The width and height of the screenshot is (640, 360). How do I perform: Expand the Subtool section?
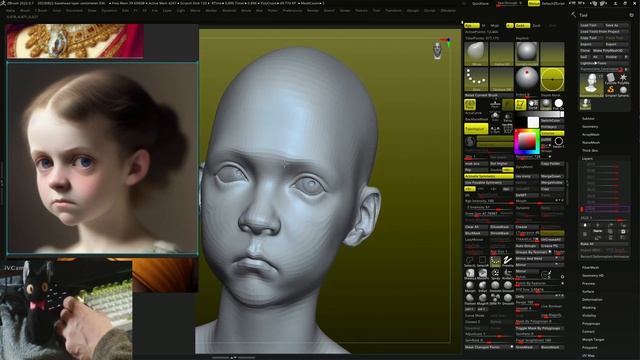pos(588,118)
